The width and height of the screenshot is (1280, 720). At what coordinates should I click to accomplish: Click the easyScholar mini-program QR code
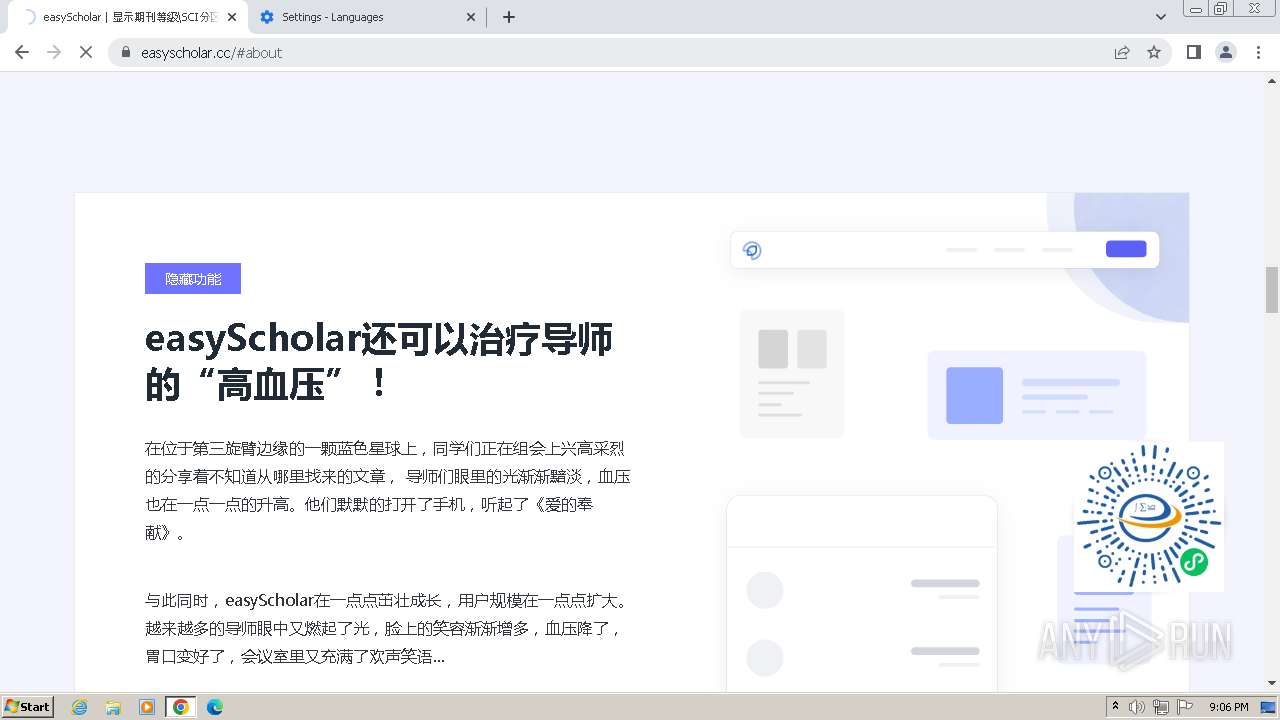coord(1149,516)
